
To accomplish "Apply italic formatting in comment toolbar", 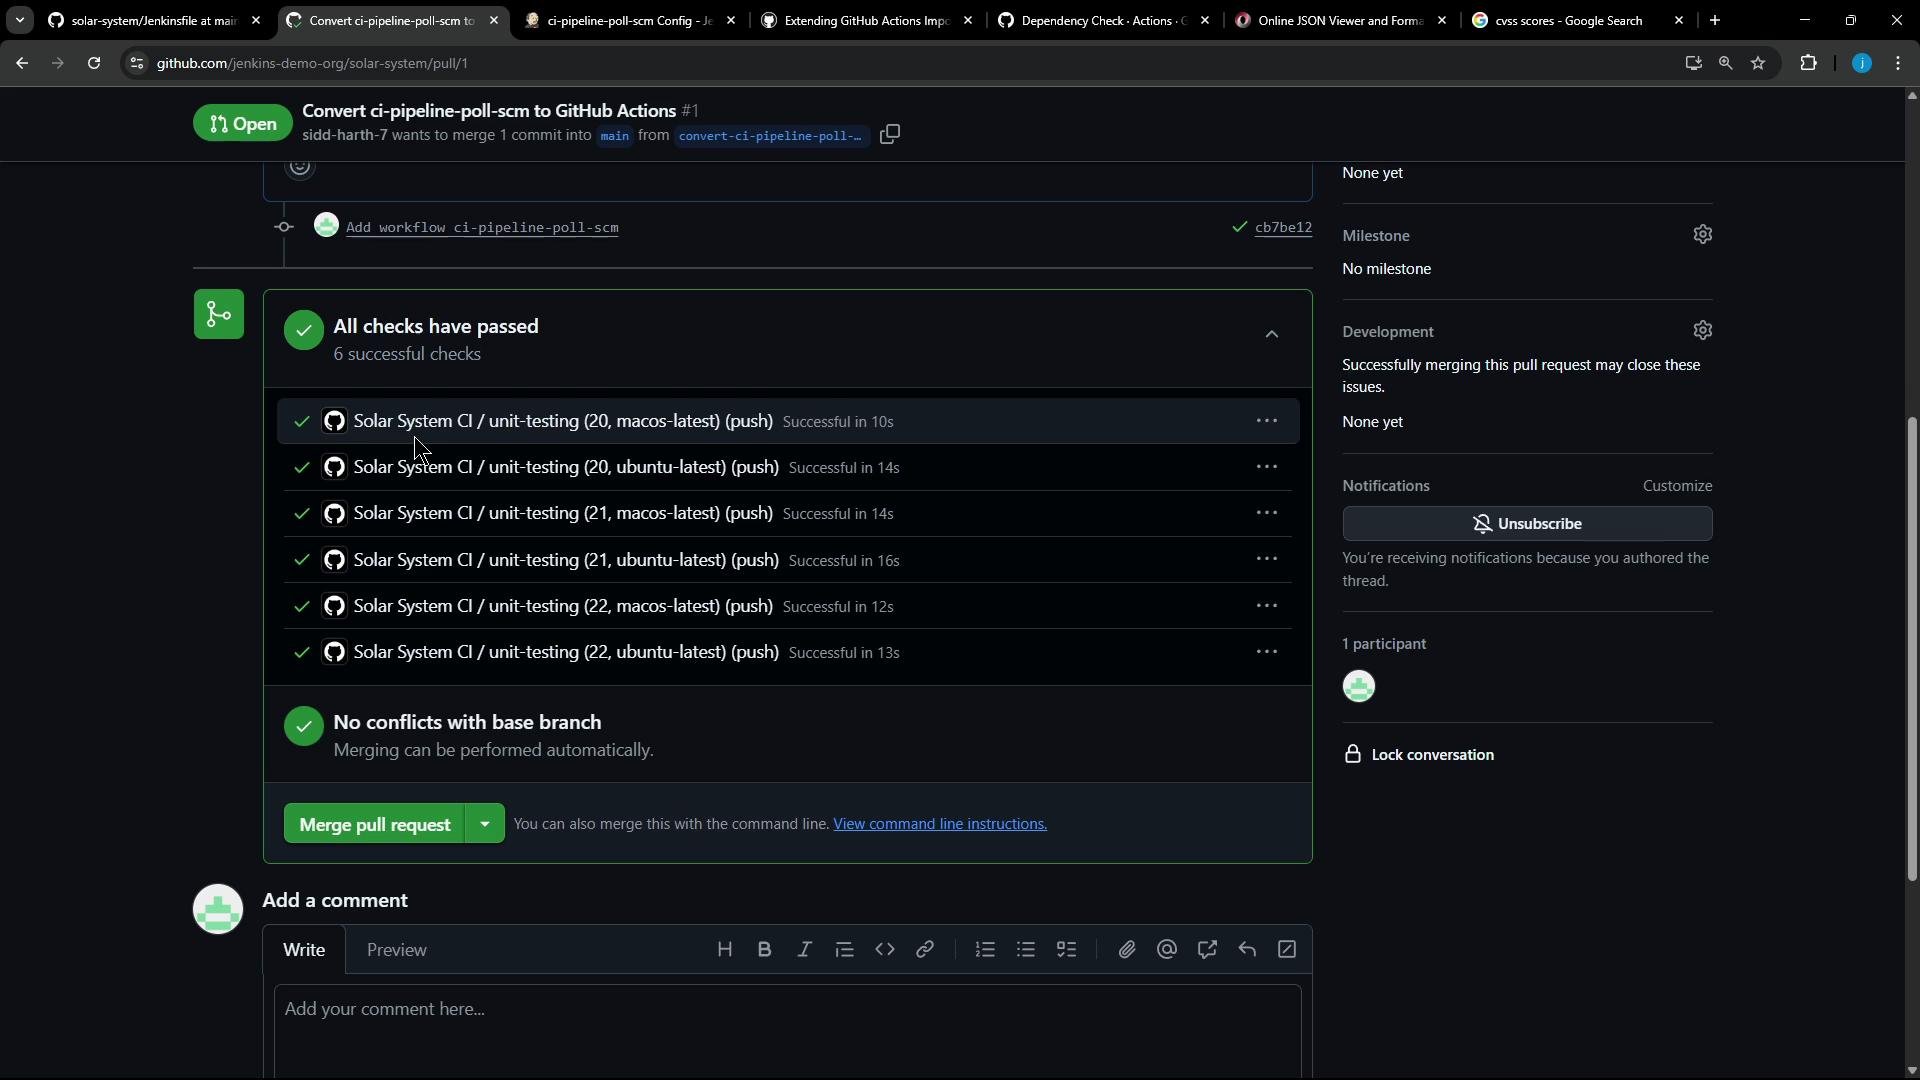I will 805,950.
